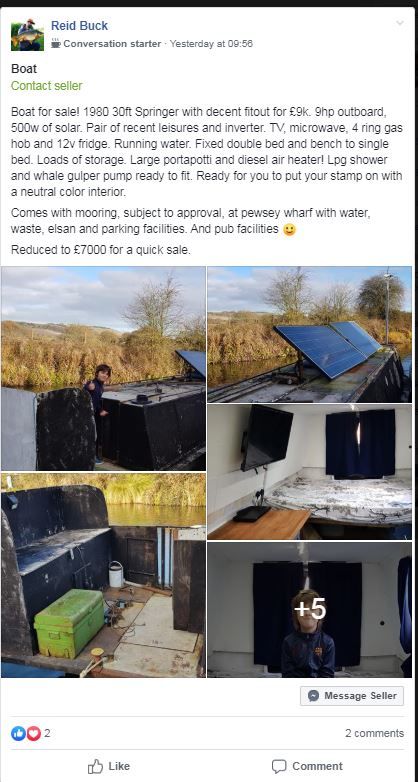This screenshot has height=782, width=418.
Task: Open Reid Buck's profile name link
Action: point(79,26)
